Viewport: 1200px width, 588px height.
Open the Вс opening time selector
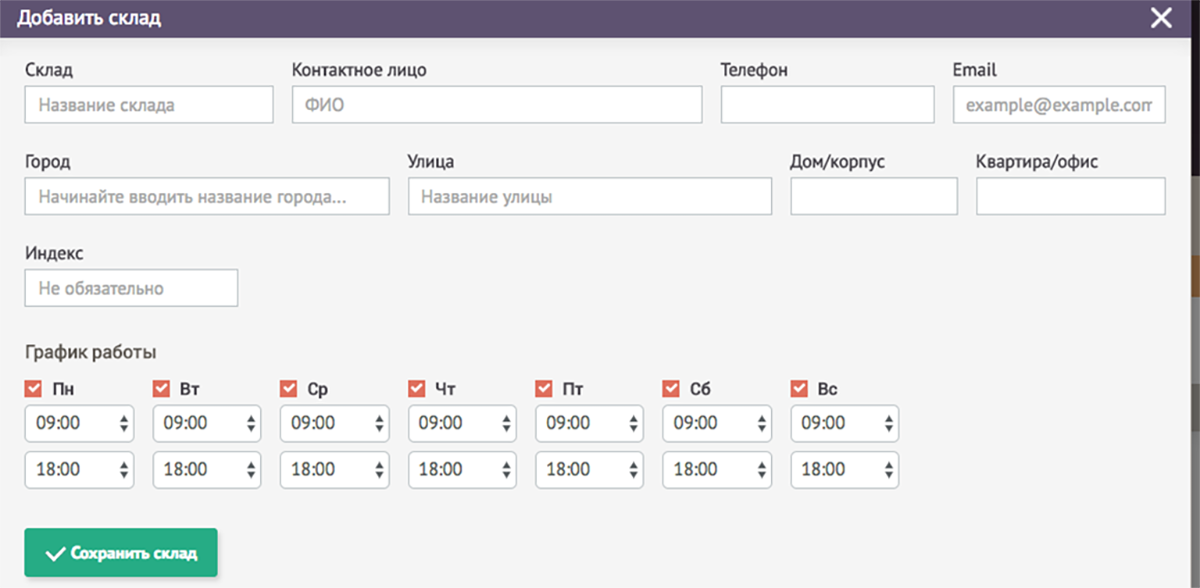click(844, 423)
